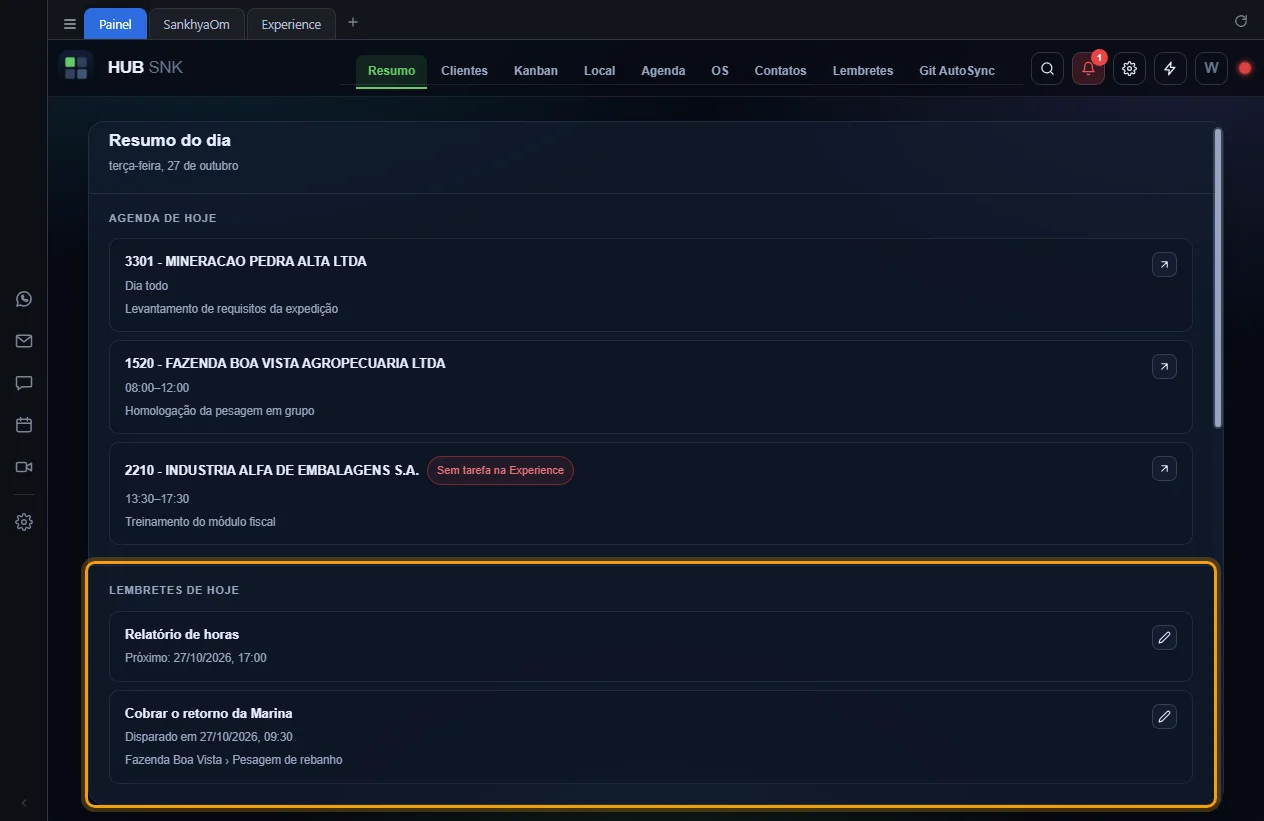Collapse the left sidebar chevron
This screenshot has width=1264, height=821.
click(24, 802)
